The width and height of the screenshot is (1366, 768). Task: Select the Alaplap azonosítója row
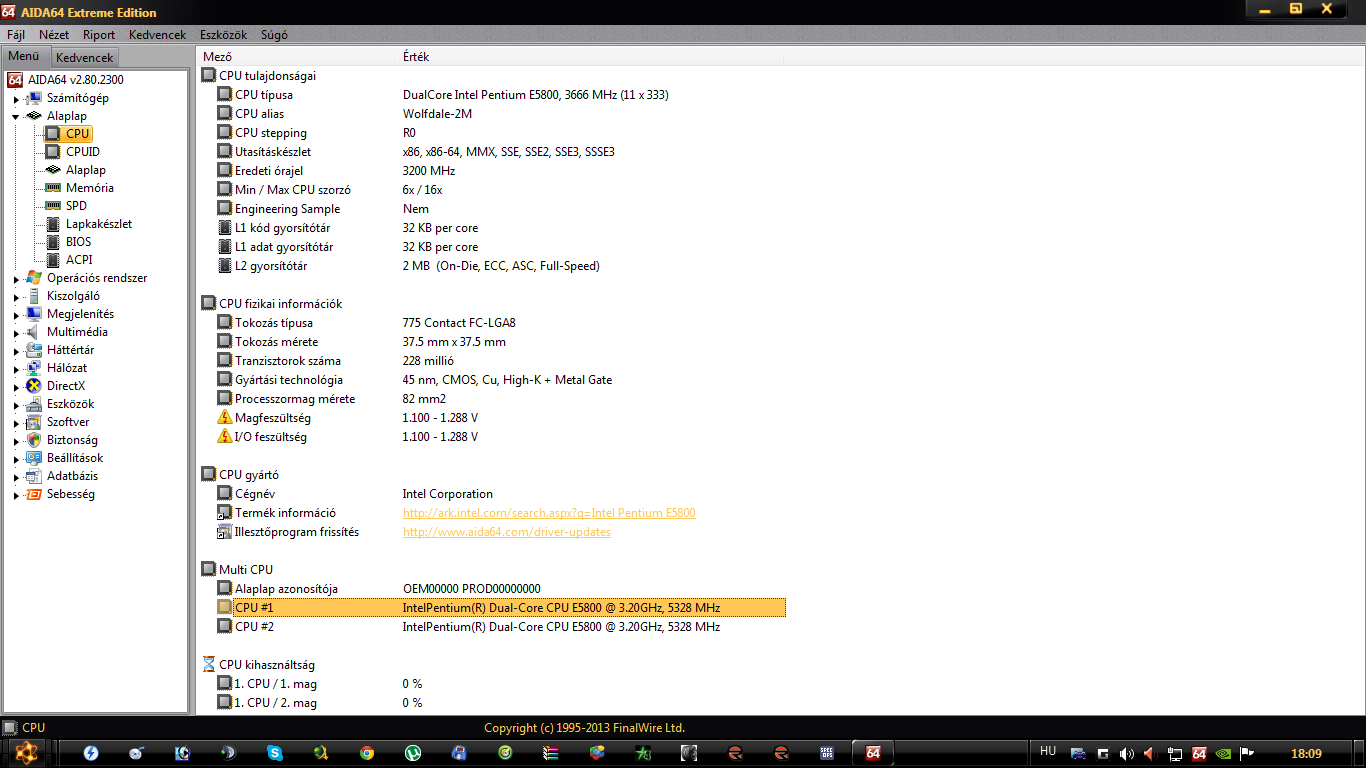pos(500,589)
